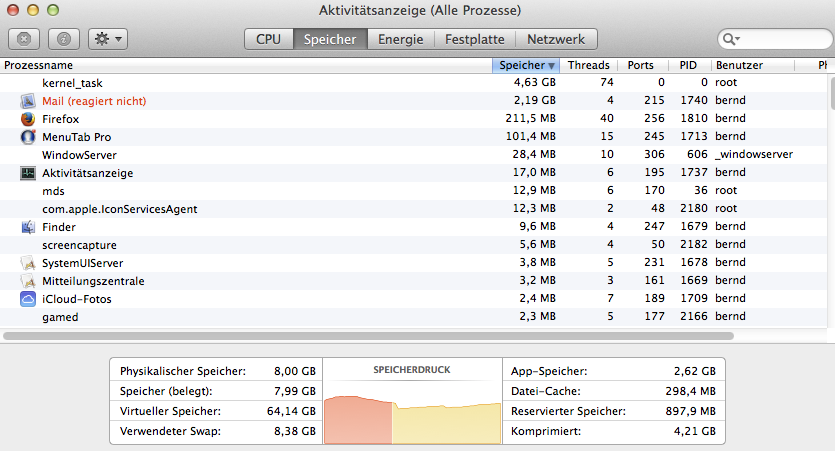
Task: Click the search magnifier icon
Action: coord(730,39)
